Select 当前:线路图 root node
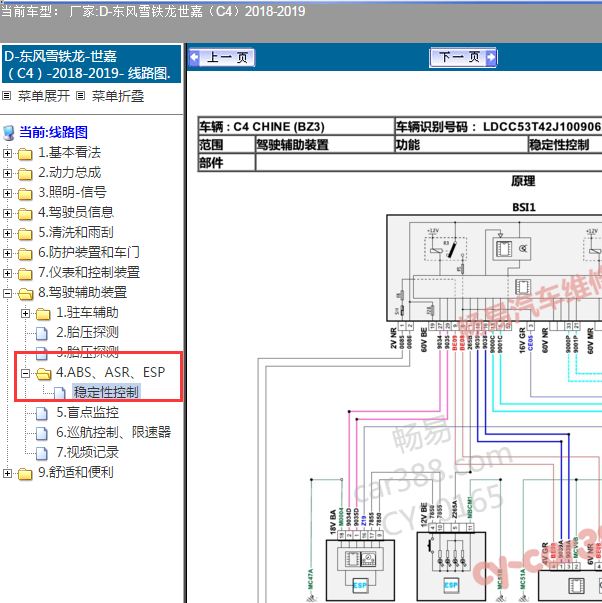Image resolution: width=602 pixels, height=603 pixels. coord(53,132)
